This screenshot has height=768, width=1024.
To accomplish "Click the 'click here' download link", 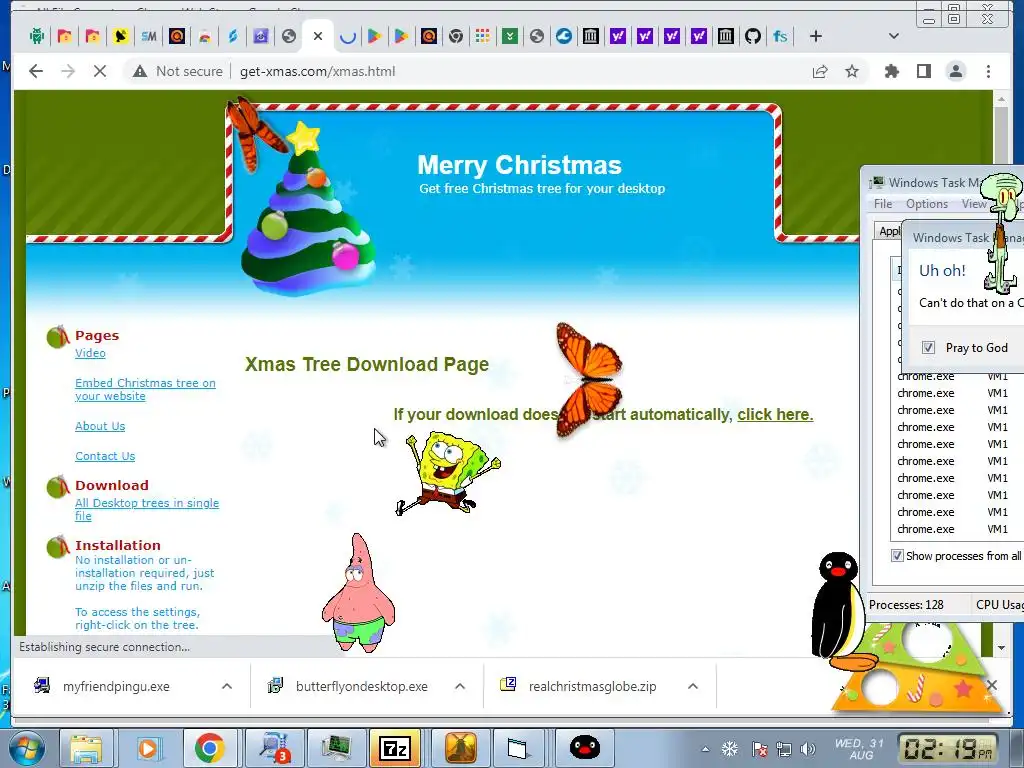I will [775, 415].
